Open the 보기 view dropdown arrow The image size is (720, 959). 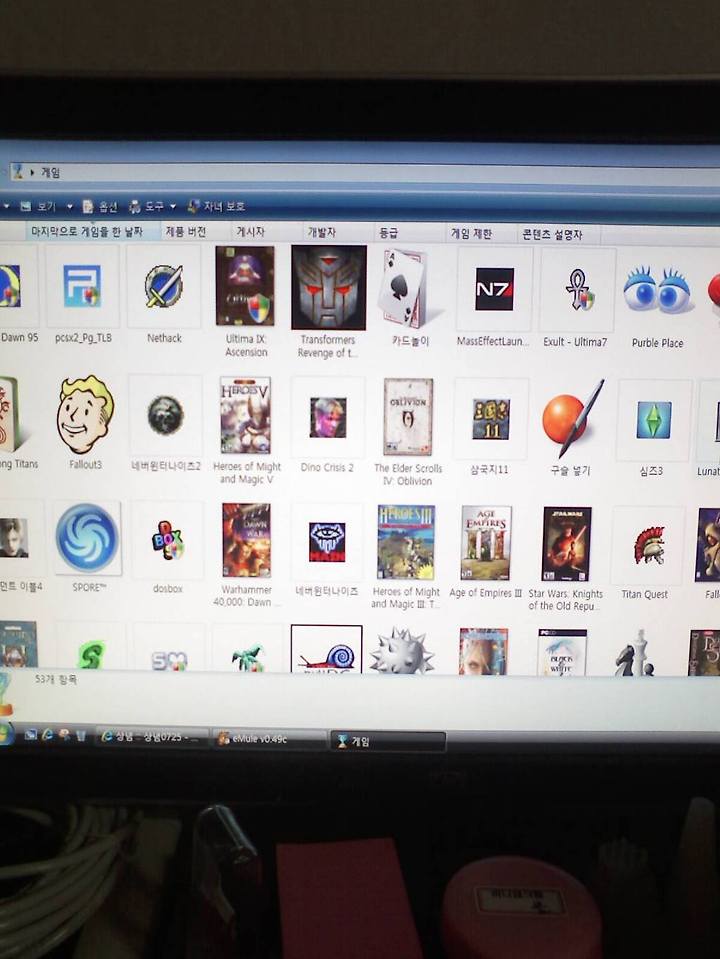(x=69, y=207)
